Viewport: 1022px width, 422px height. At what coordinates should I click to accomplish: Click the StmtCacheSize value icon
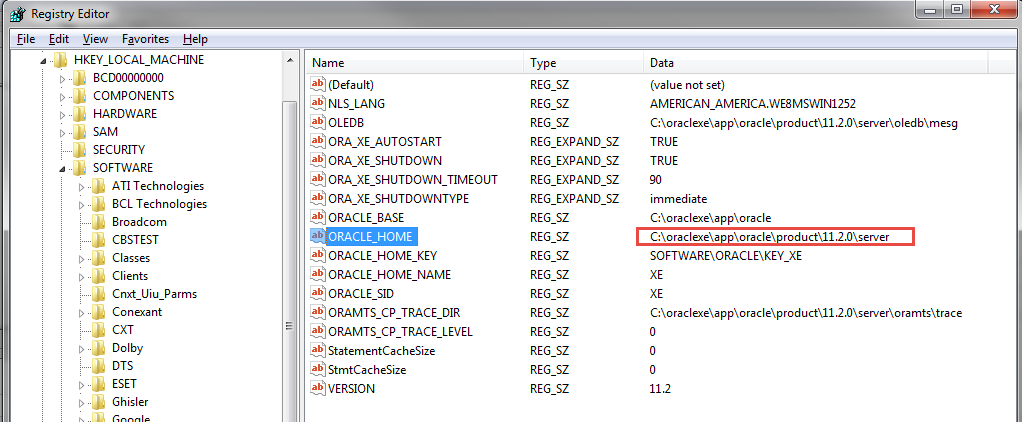pos(317,369)
